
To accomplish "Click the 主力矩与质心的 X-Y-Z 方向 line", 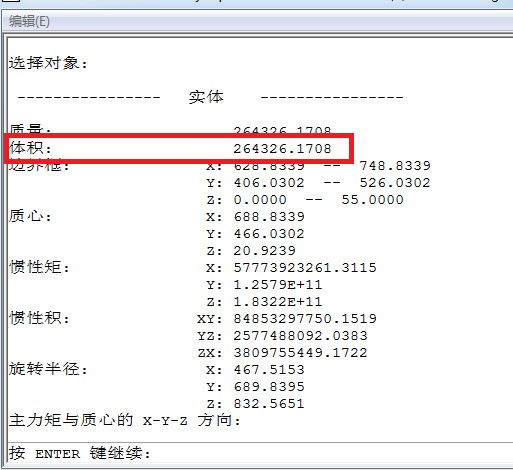I will [125, 421].
